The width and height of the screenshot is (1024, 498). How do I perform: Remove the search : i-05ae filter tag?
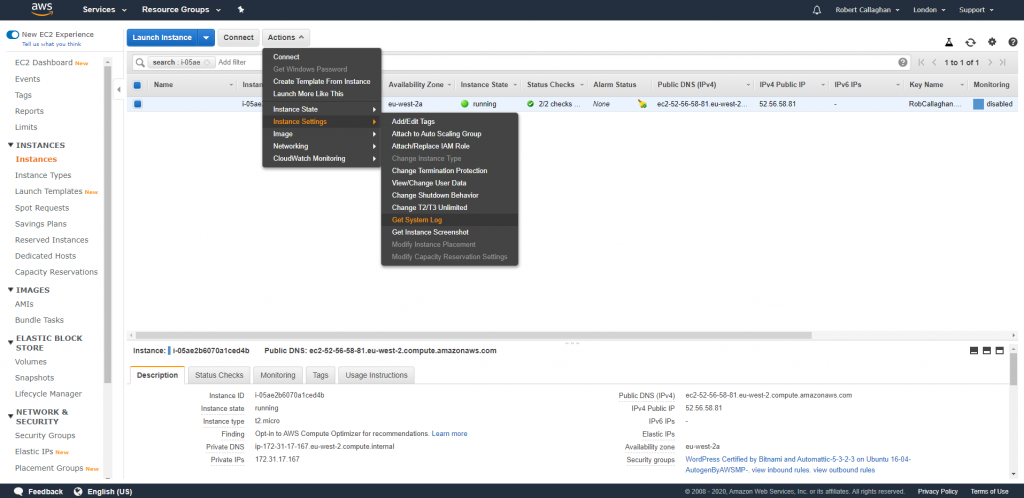point(206,63)
